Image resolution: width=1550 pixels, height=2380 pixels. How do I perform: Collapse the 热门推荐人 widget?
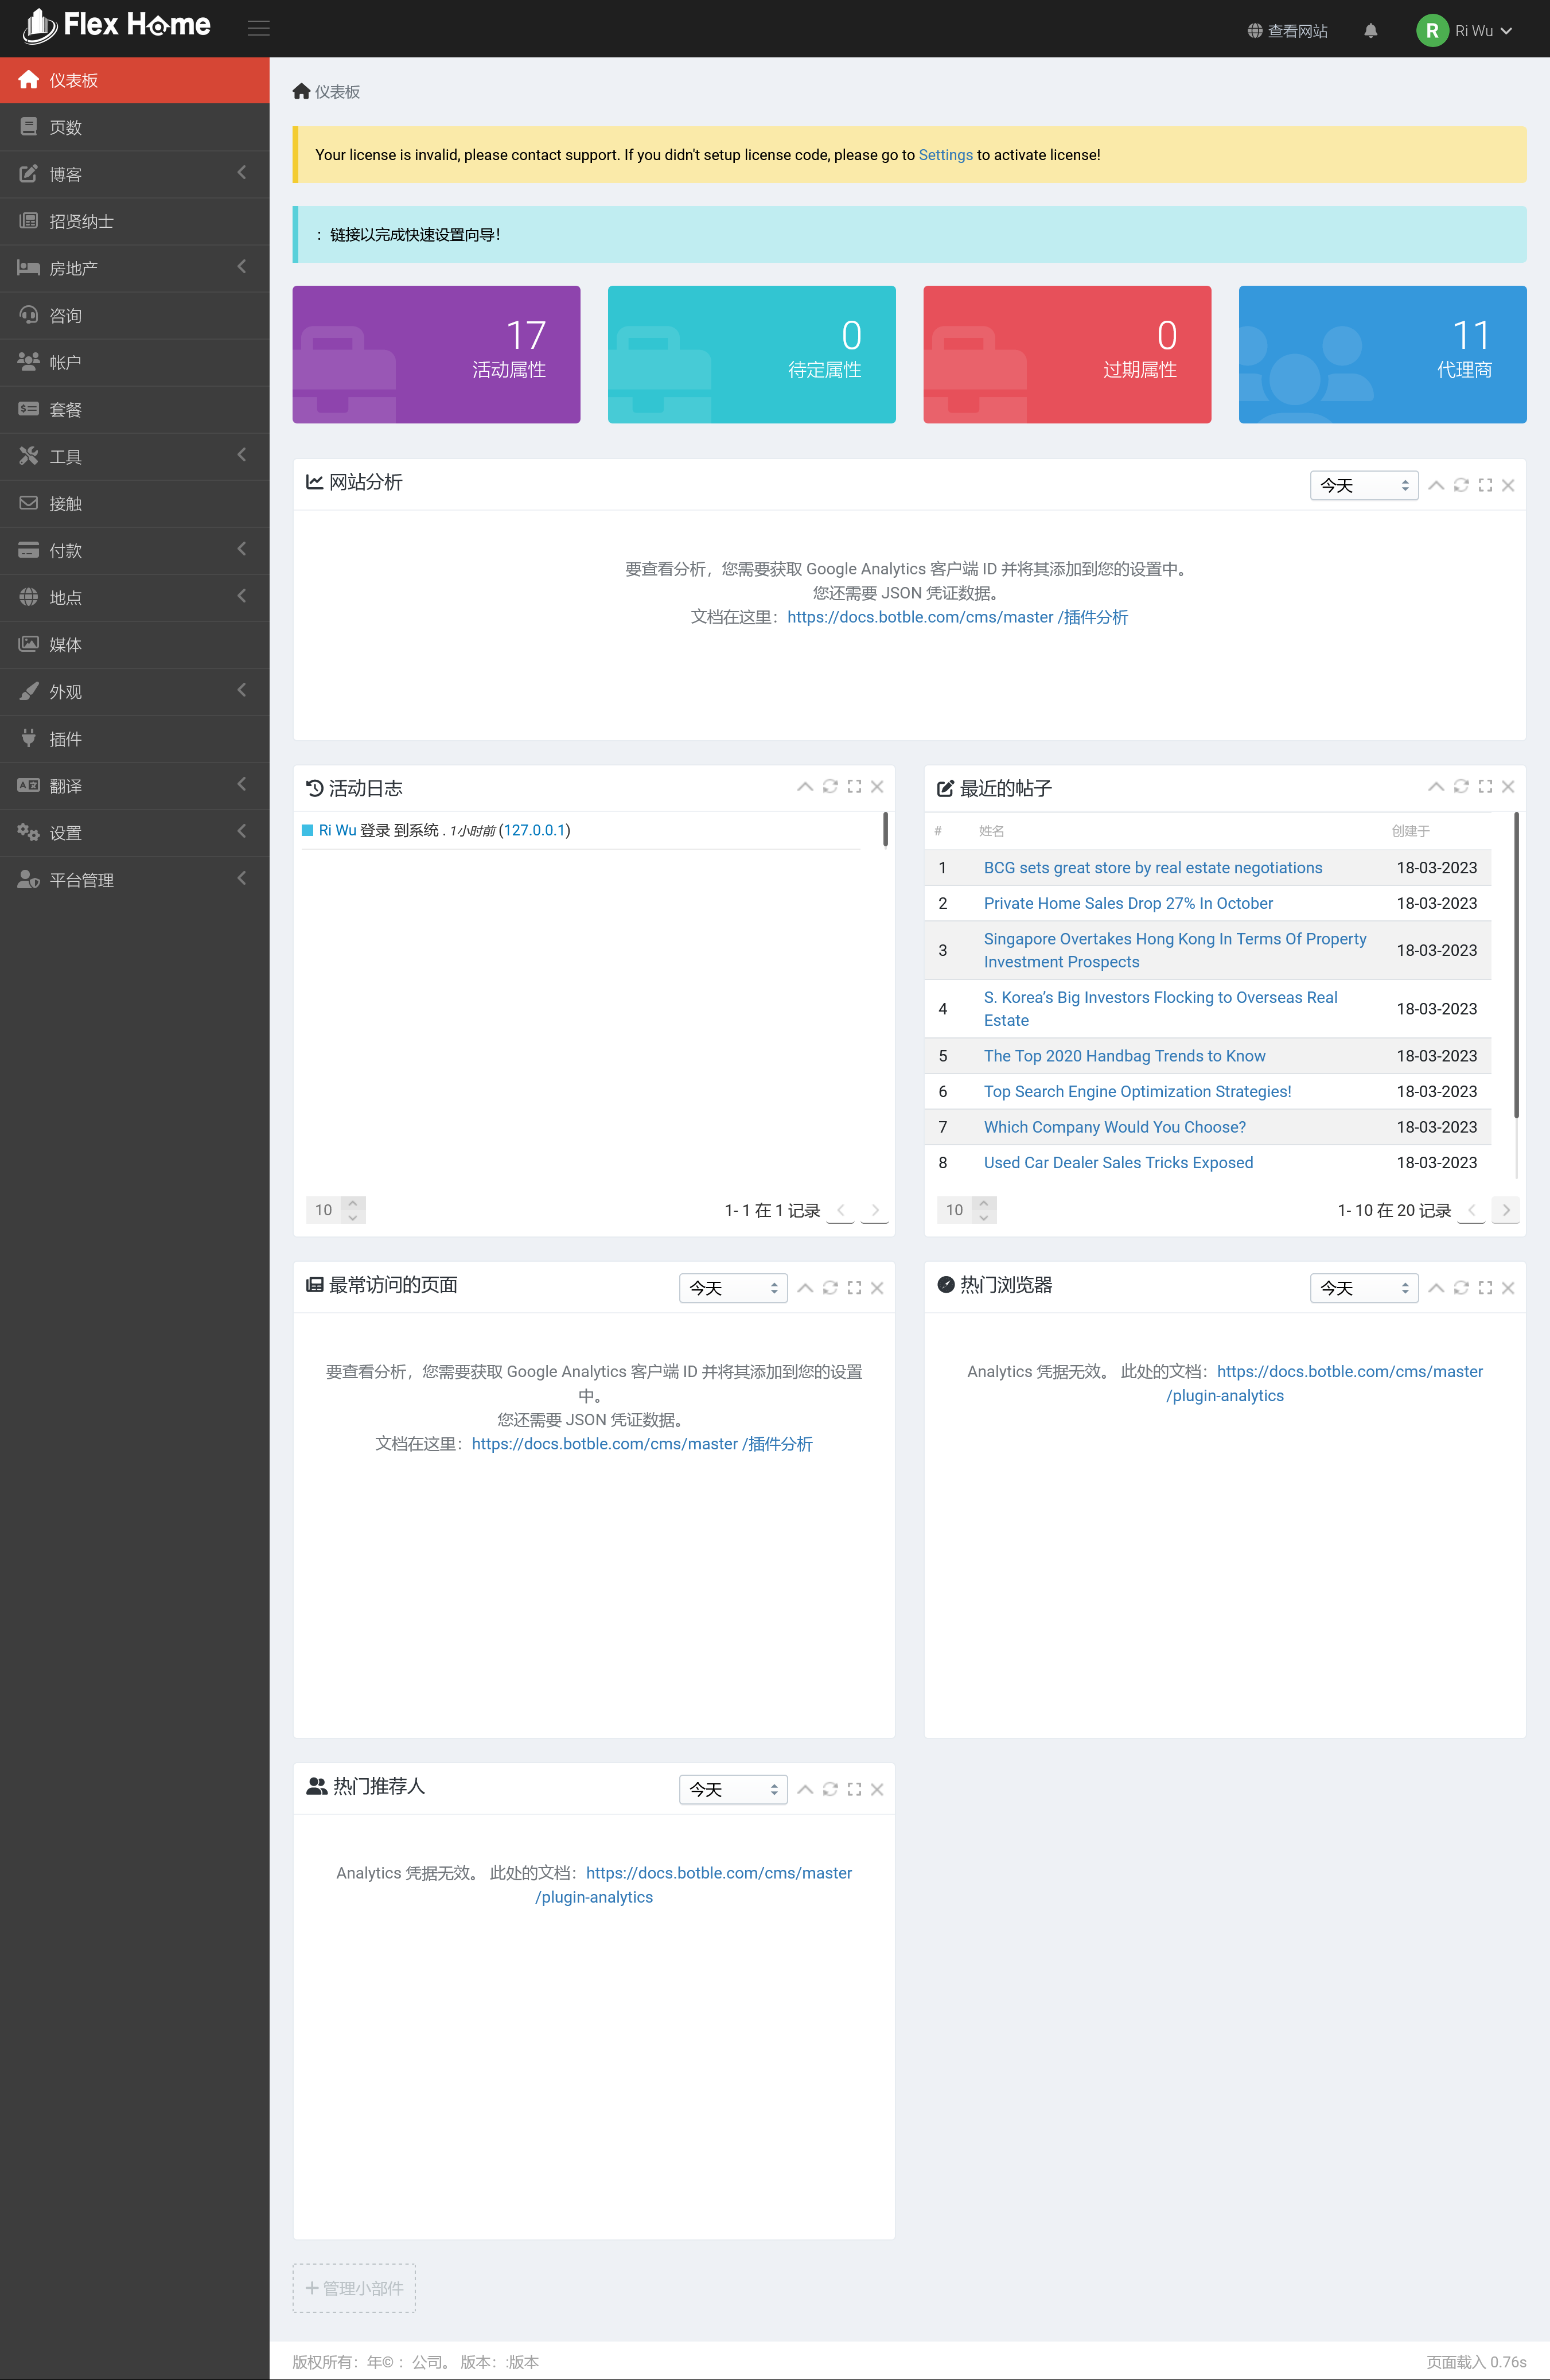805,1789
